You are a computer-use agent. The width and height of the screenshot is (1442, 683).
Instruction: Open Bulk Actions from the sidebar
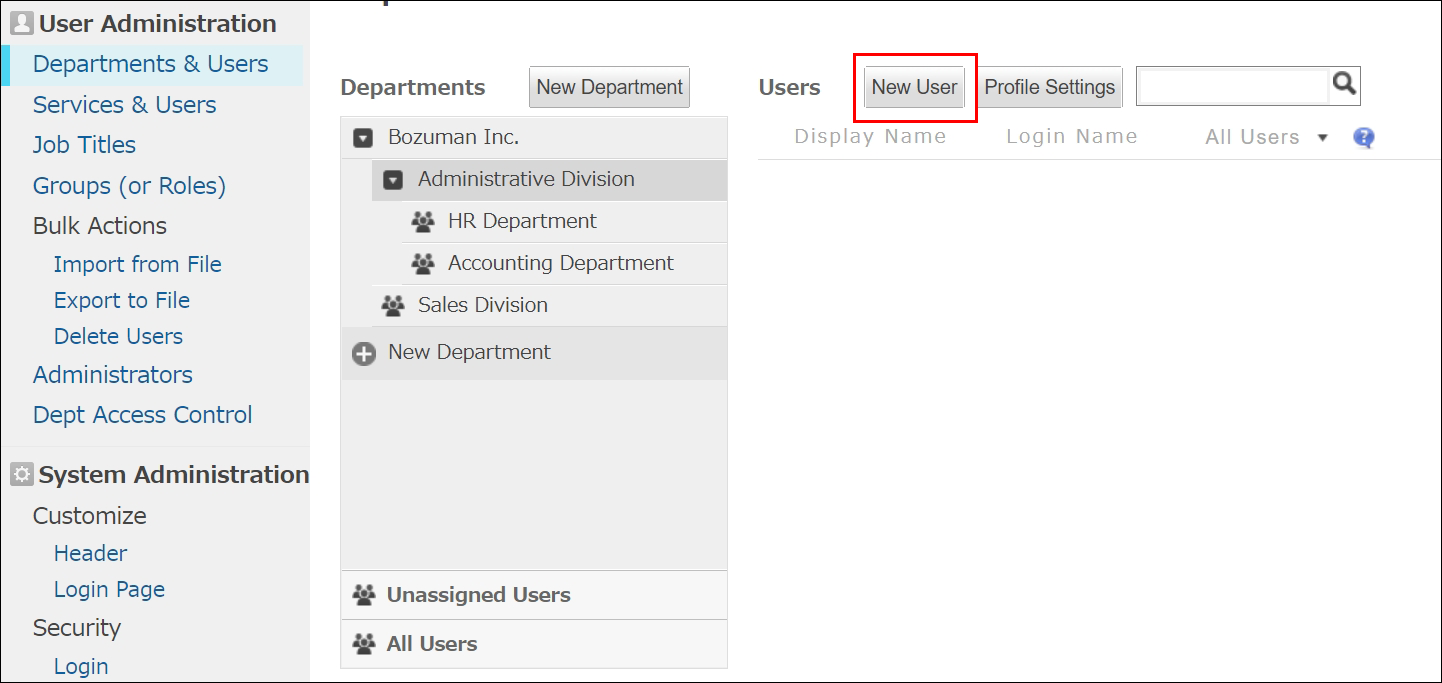point(99,225)
